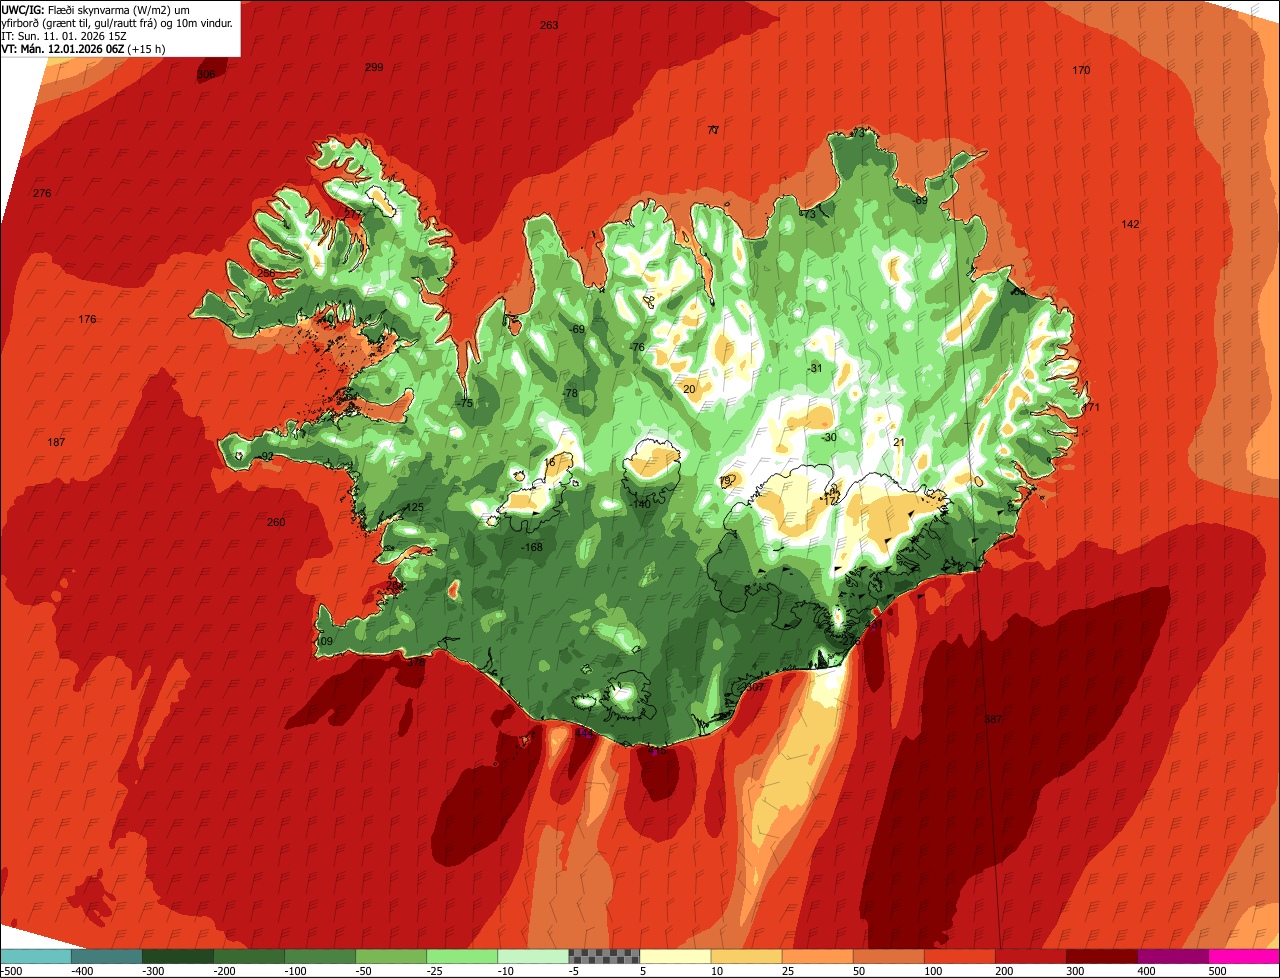Click the checkered -5 to 5 legend swatch
1280x978 pixels.
coord(604,956)
